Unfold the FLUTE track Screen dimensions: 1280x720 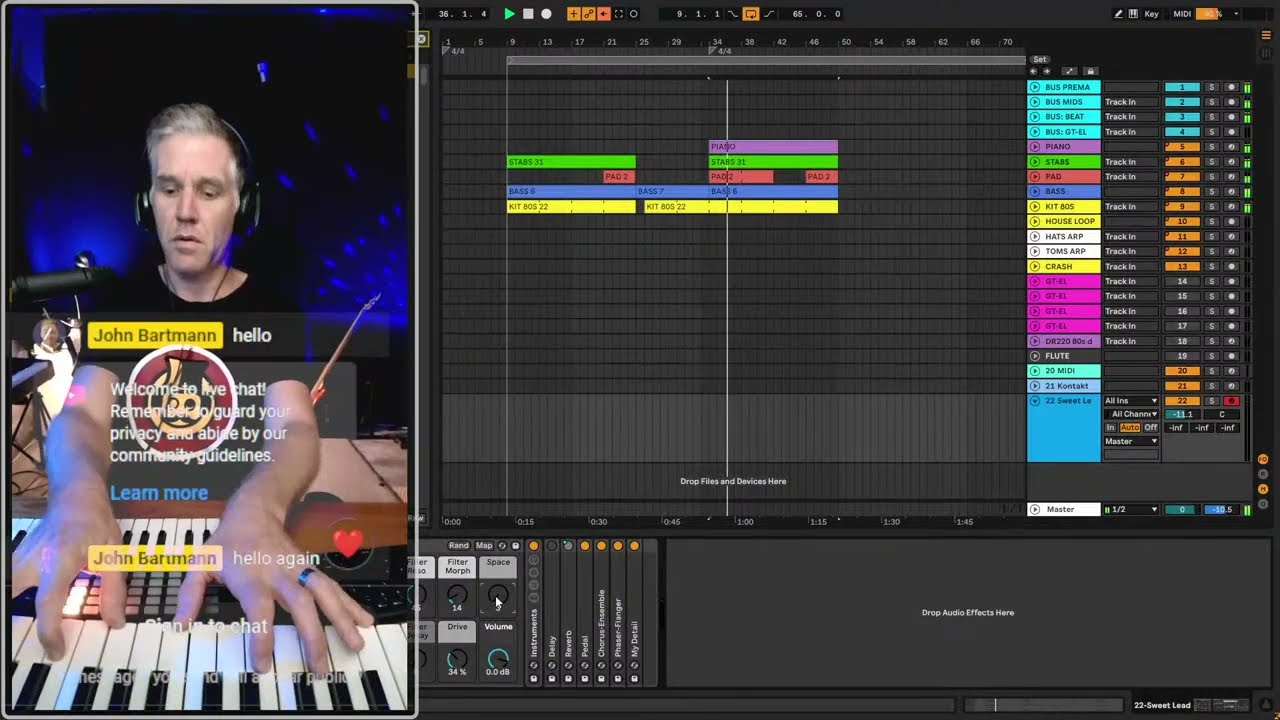pos(1035,356)
